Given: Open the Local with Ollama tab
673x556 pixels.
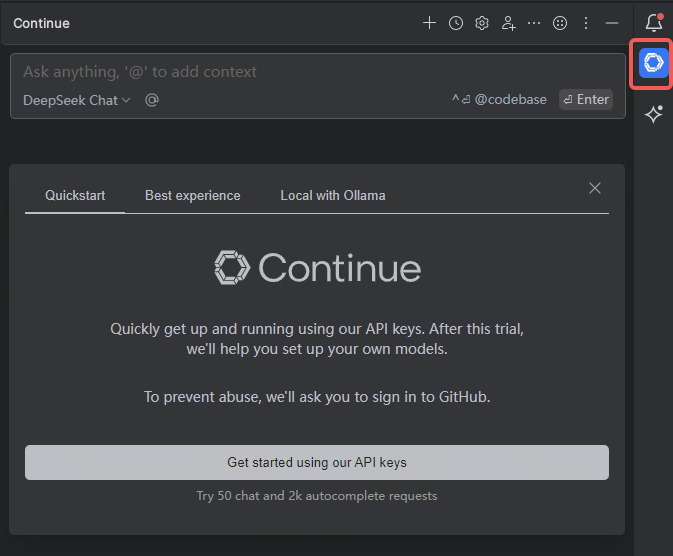Looking at the screenshot, I should [x=333, y=195].
